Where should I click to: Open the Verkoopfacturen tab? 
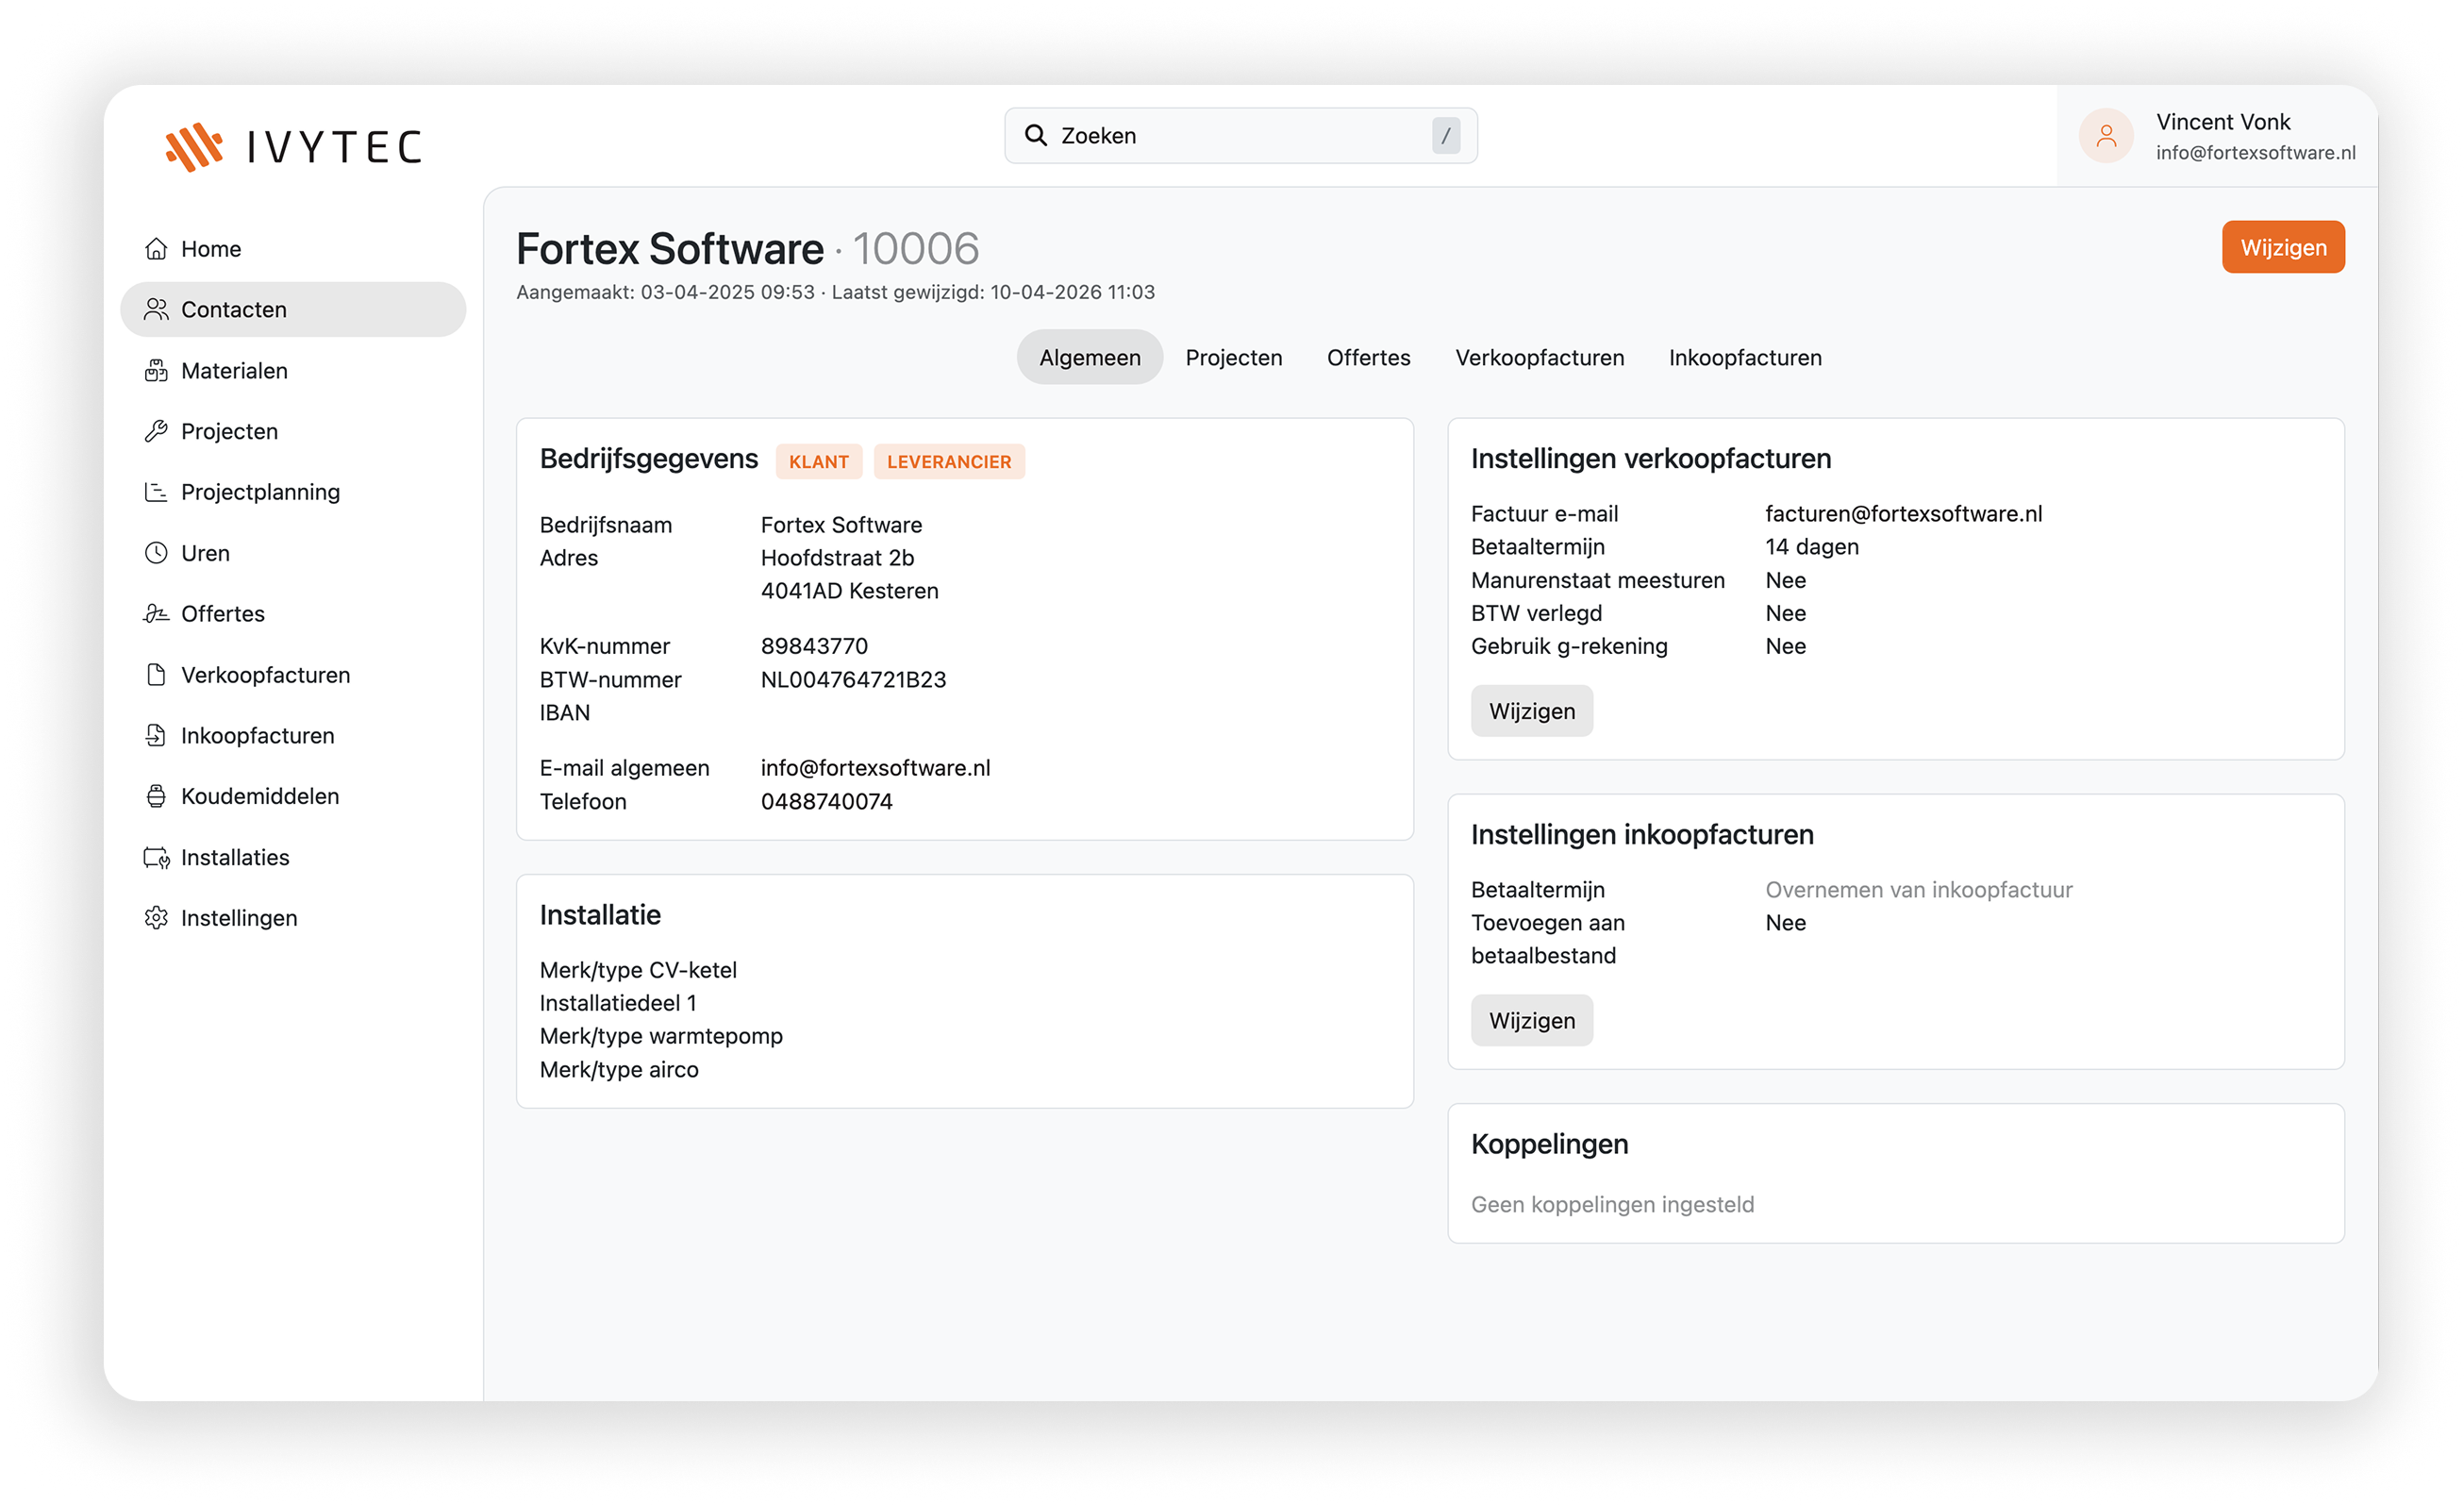[1540, 357]
